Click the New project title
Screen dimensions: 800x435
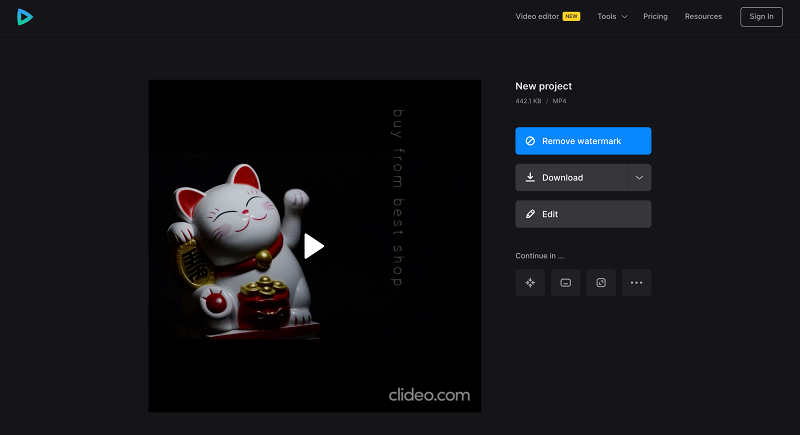(x=543, y=86)
